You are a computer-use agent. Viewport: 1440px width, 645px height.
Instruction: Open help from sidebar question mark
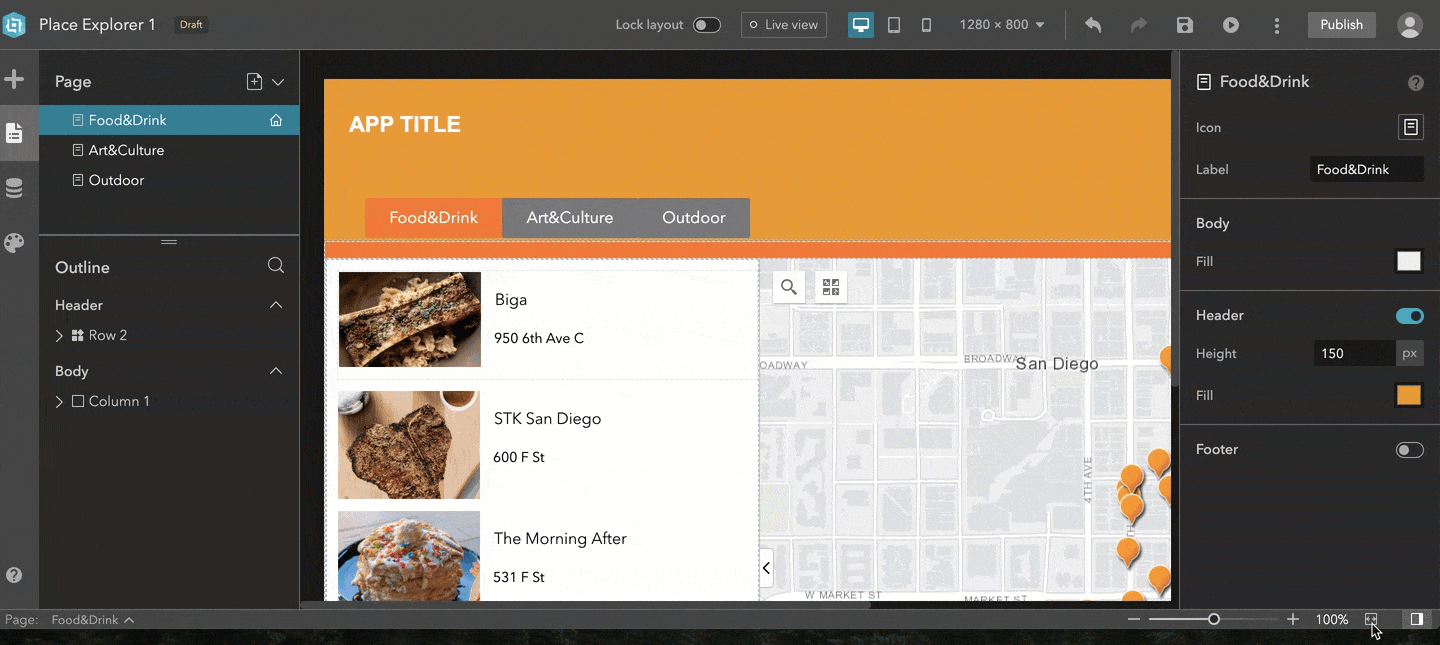(14, 575)
